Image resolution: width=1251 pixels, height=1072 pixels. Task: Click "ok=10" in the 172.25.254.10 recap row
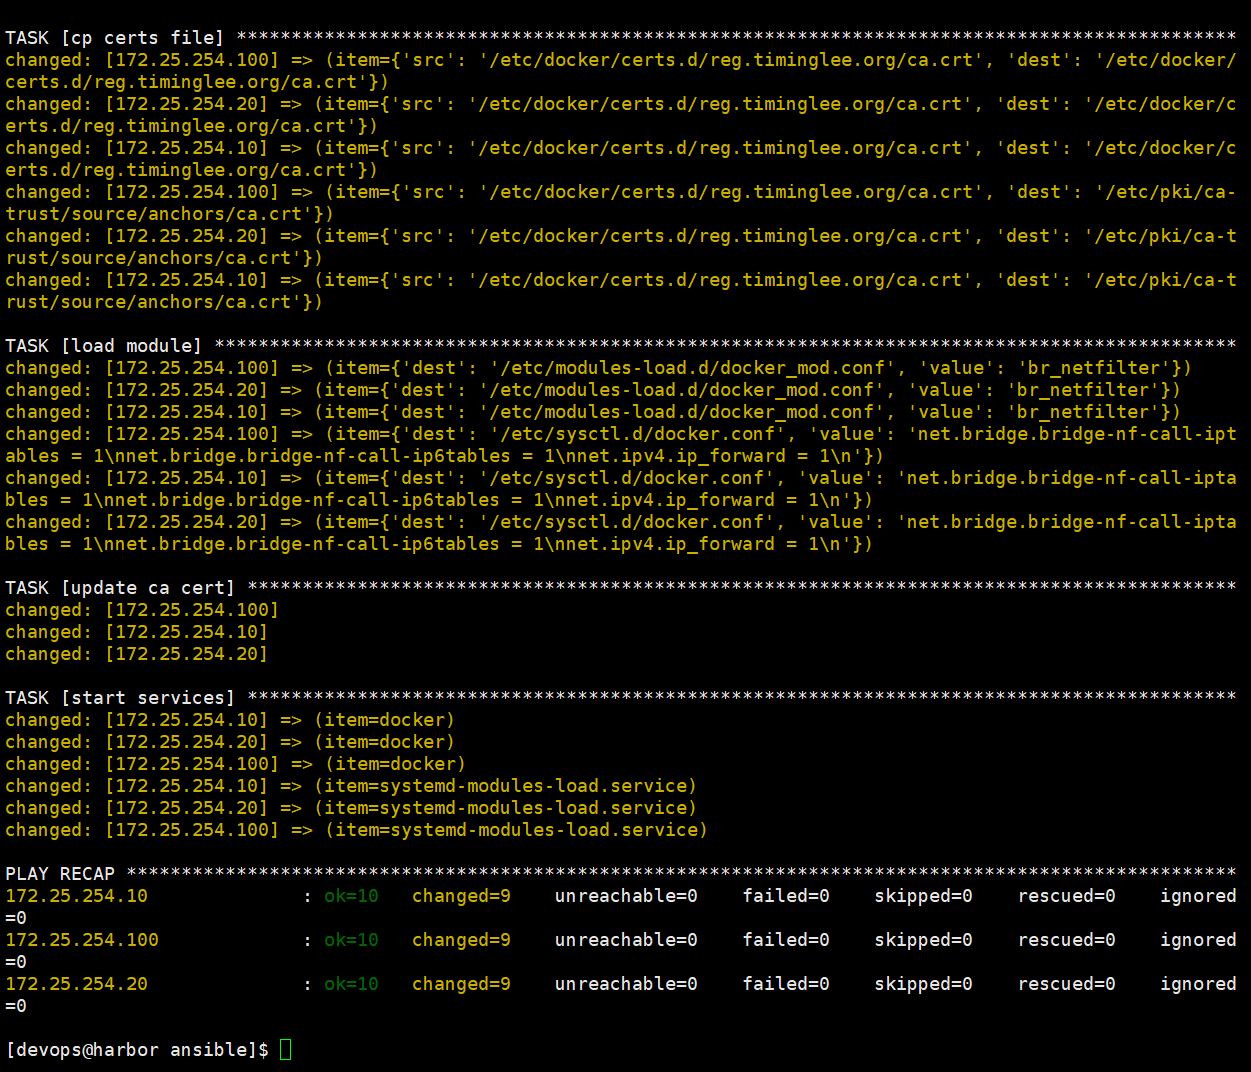[351, 896]
